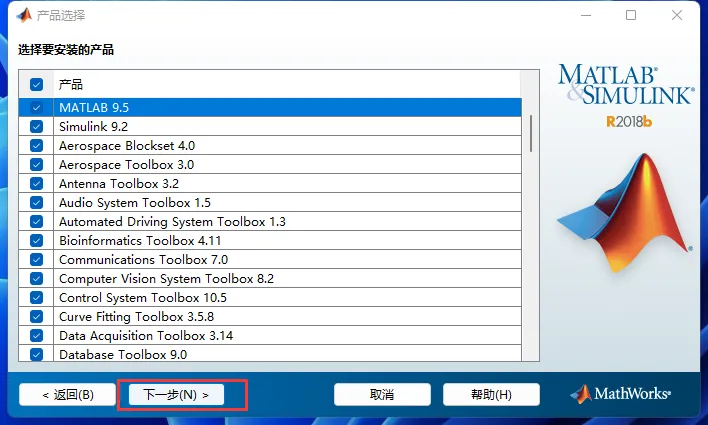Select the Communications Toolbox 7.0 row text
Screen dimensions: 708x425
coord(144,259)
